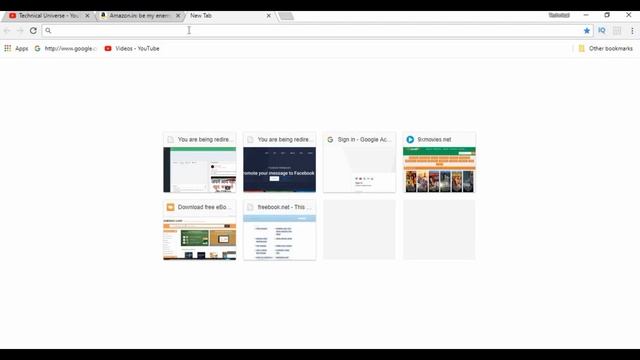Open the Facebook promote message thumbnail
The height and width of the screenshot is (360, 640).
[x=280, y=162]
